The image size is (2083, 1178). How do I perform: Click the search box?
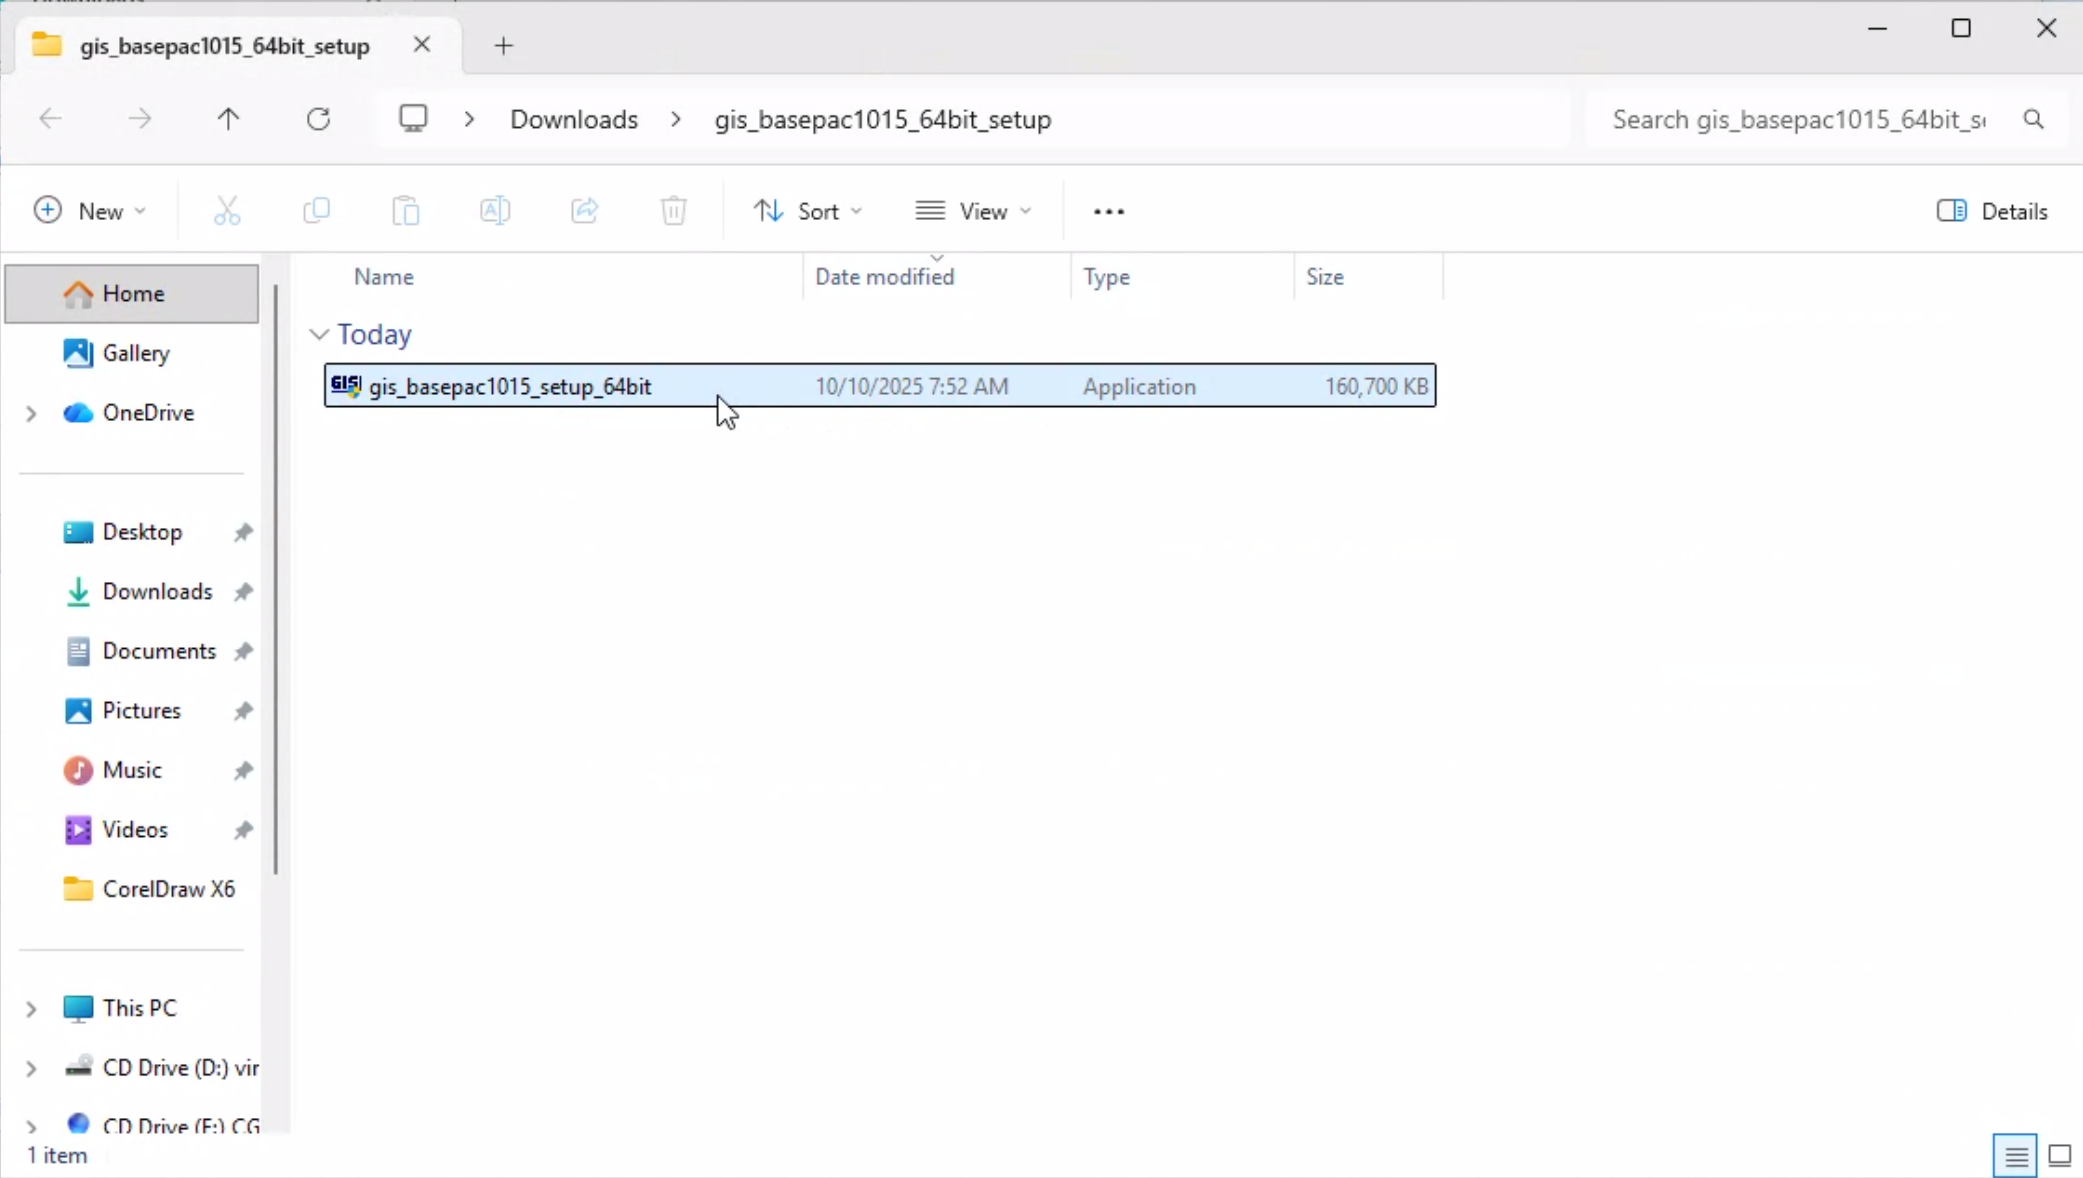[1800, 118]
